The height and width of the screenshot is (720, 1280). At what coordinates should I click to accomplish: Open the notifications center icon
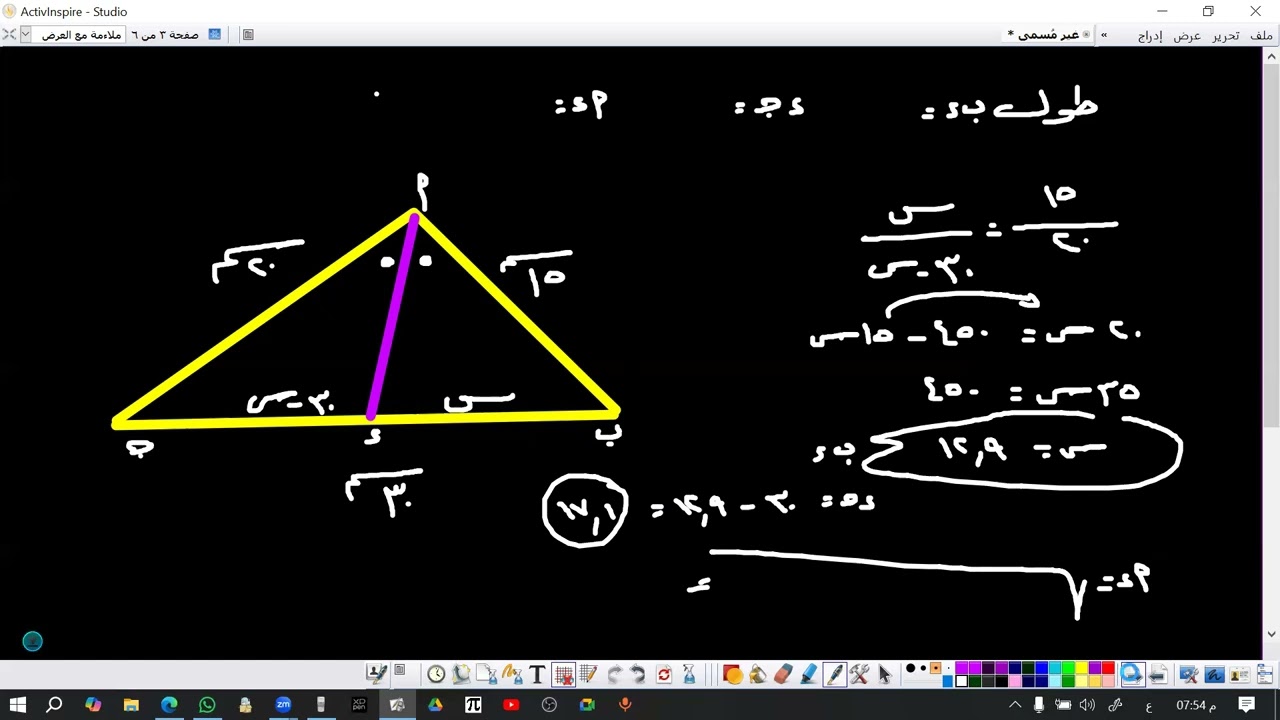point(1247,705)
